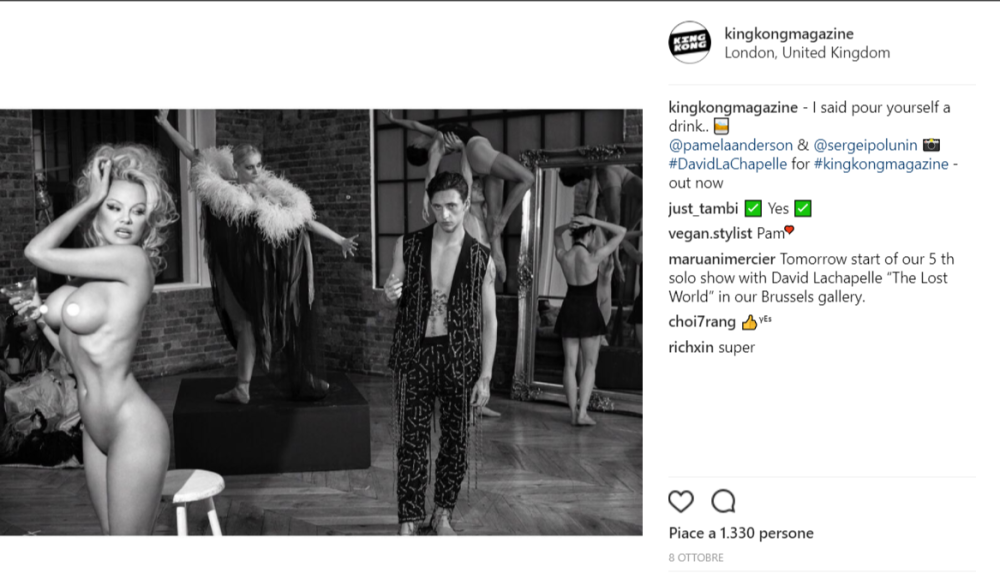1000x573 pixels.
Task: Open the London, United Kingdom location link
Action: click(807, 53)
